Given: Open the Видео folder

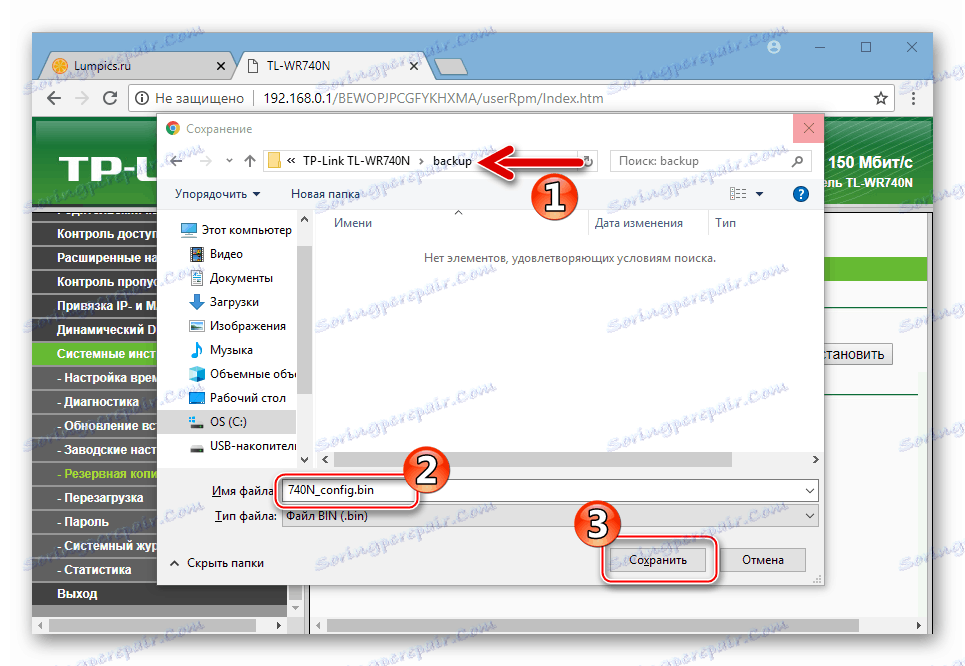Looking at the screenshot, I should (216, 254).
